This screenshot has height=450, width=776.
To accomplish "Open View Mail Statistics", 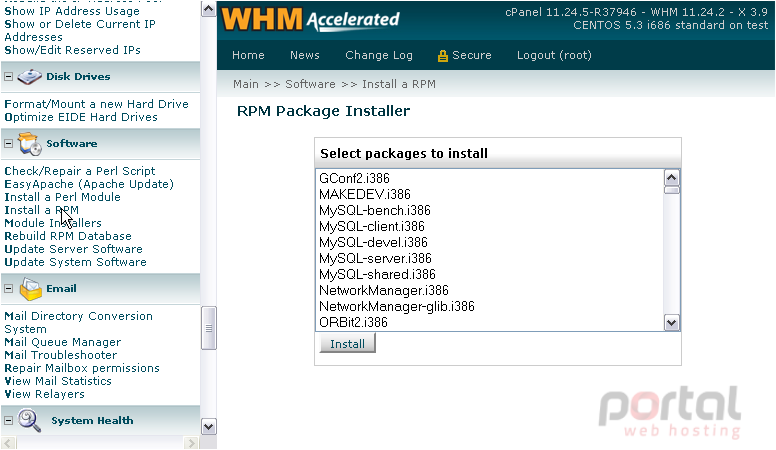I will (58, 381).
